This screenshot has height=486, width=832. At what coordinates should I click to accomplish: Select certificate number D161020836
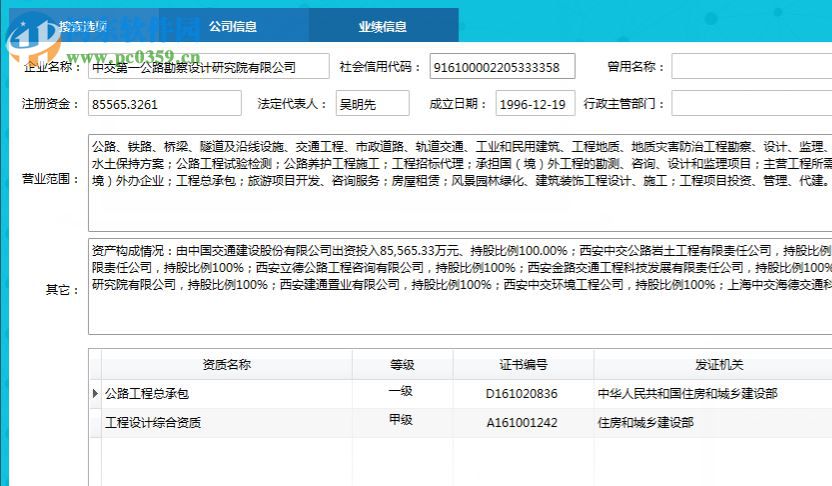[x=523, y=394]
